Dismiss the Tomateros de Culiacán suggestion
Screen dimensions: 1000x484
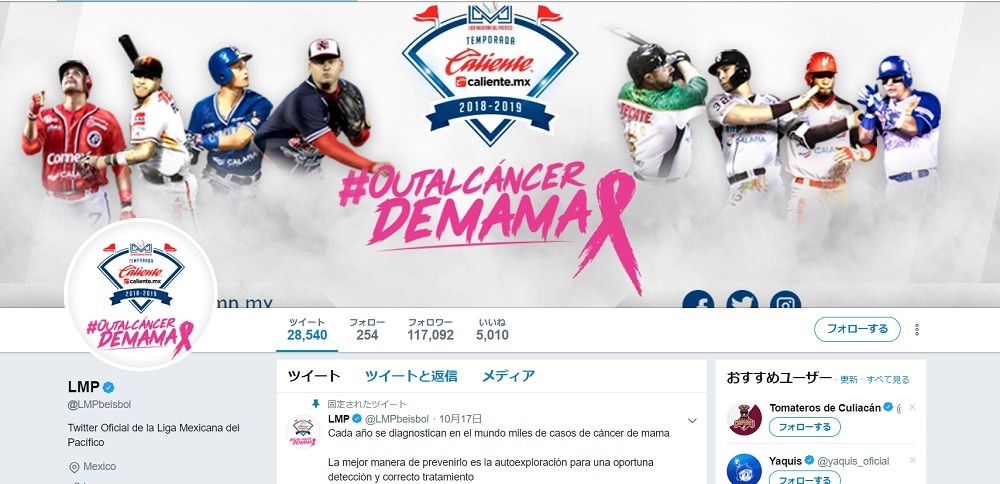[x=912, y=407]
